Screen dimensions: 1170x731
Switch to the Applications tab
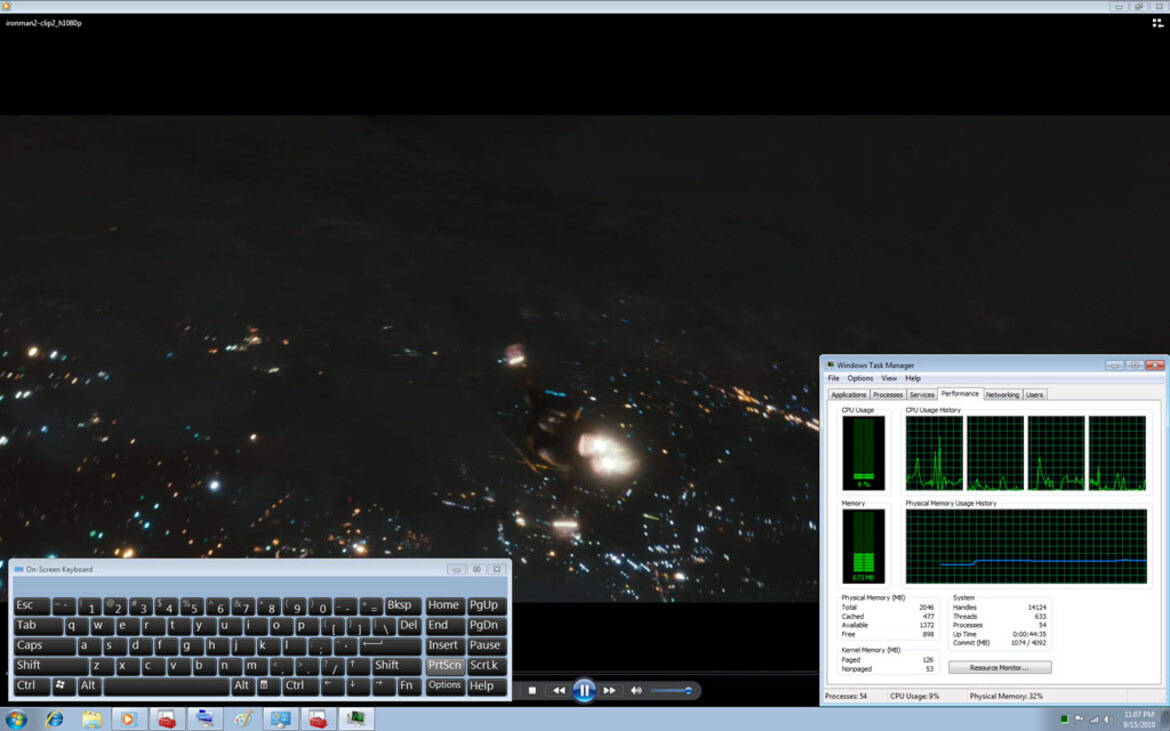[848, 395]
